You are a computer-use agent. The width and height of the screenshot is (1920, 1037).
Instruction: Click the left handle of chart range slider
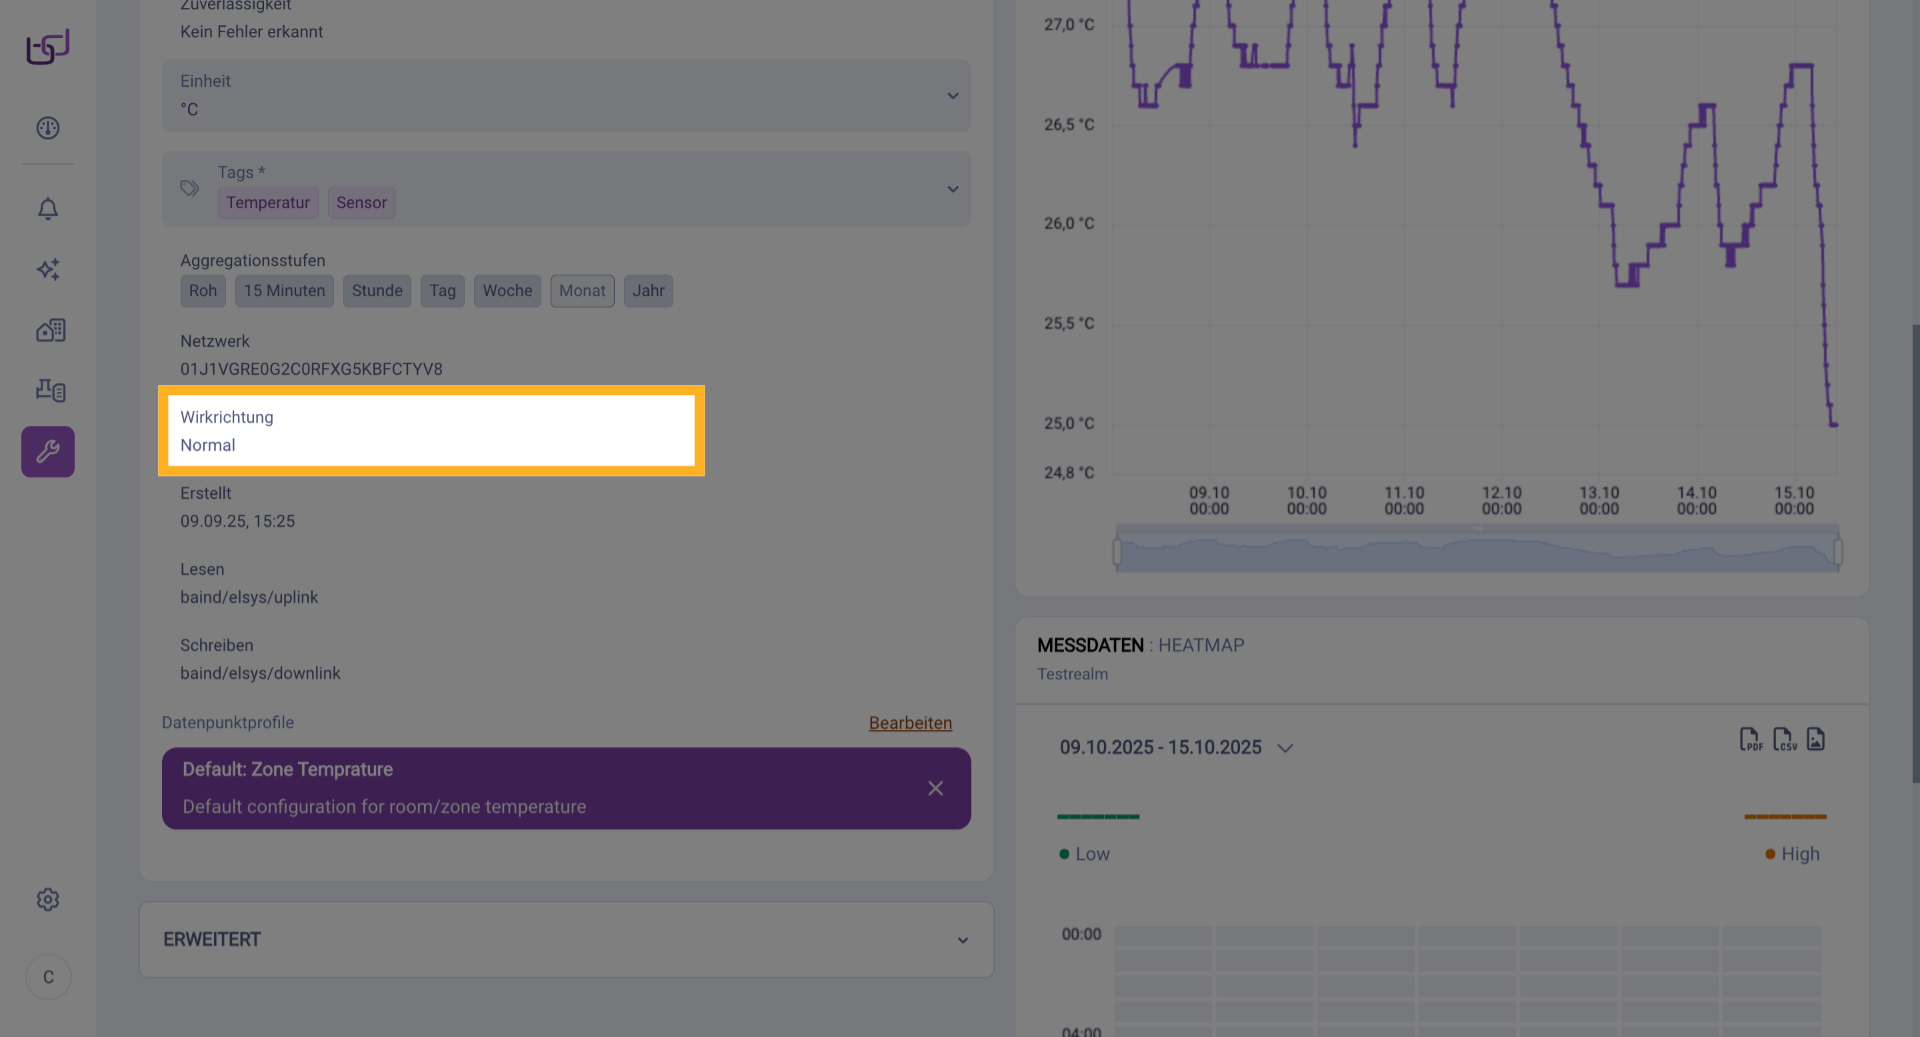pos(1117,551)
